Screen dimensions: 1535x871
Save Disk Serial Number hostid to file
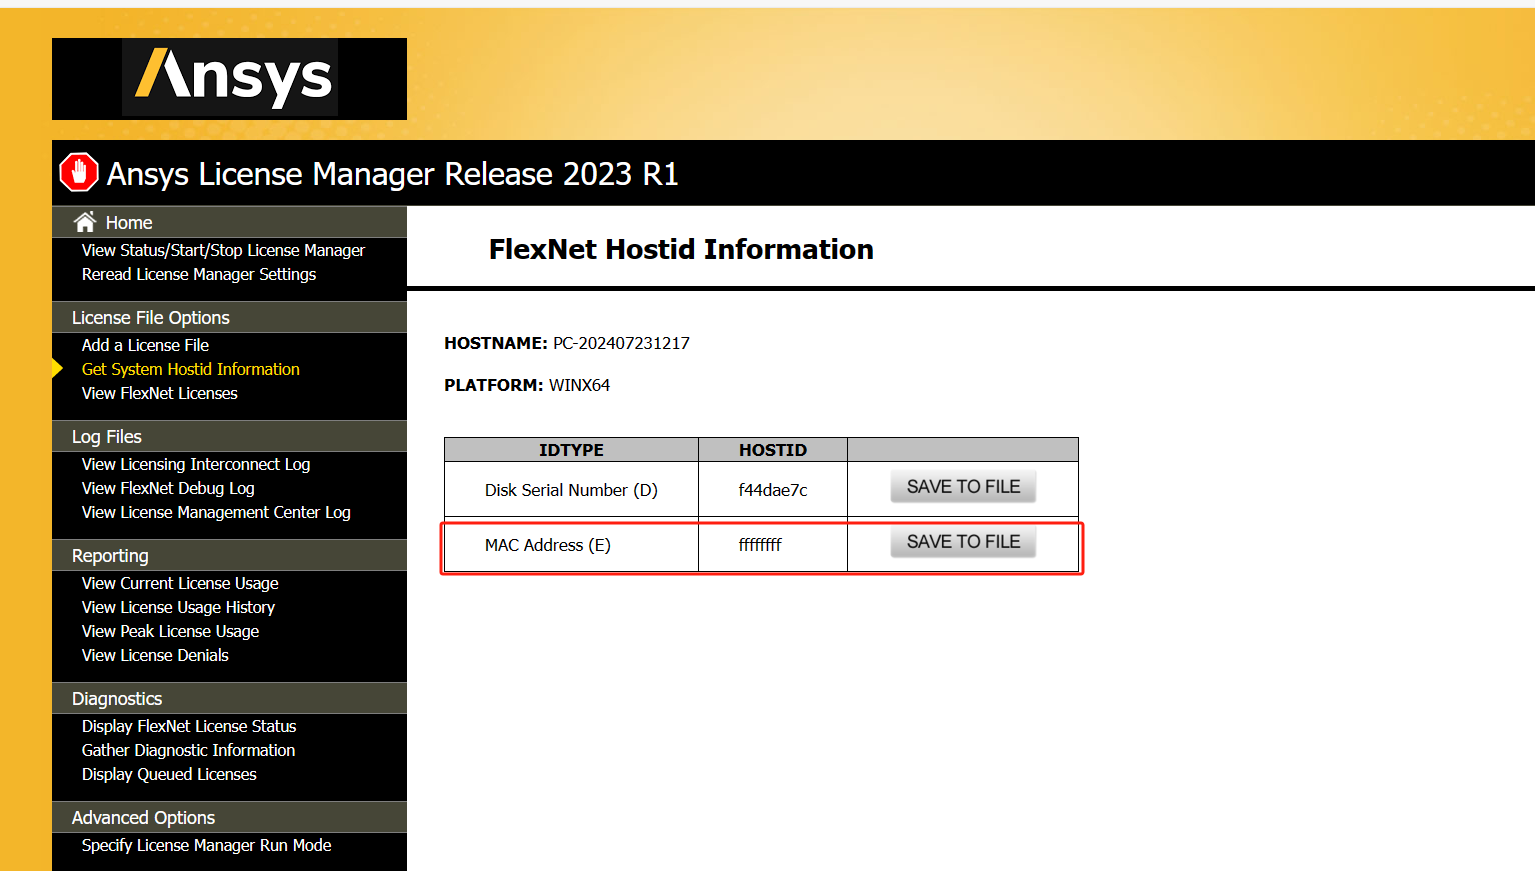coord(963,486)
